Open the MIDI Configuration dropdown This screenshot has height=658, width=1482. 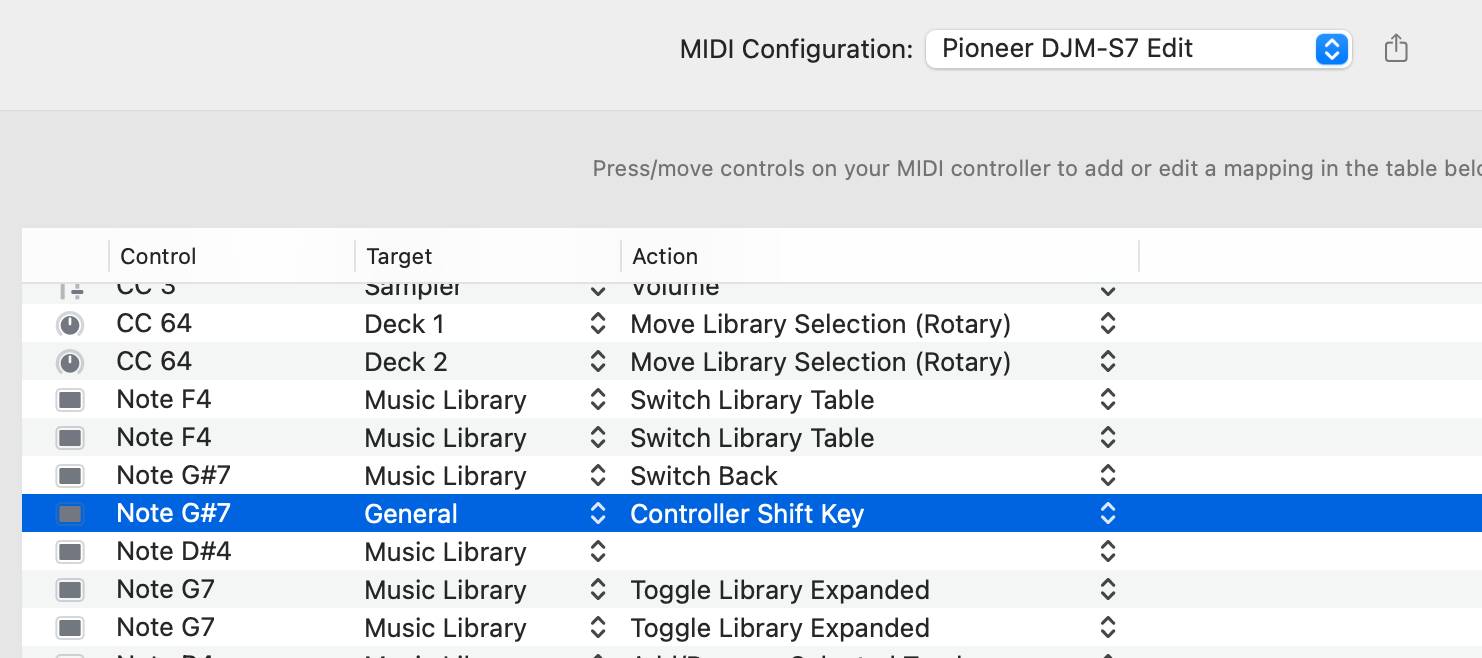(x=1139, y=48)
